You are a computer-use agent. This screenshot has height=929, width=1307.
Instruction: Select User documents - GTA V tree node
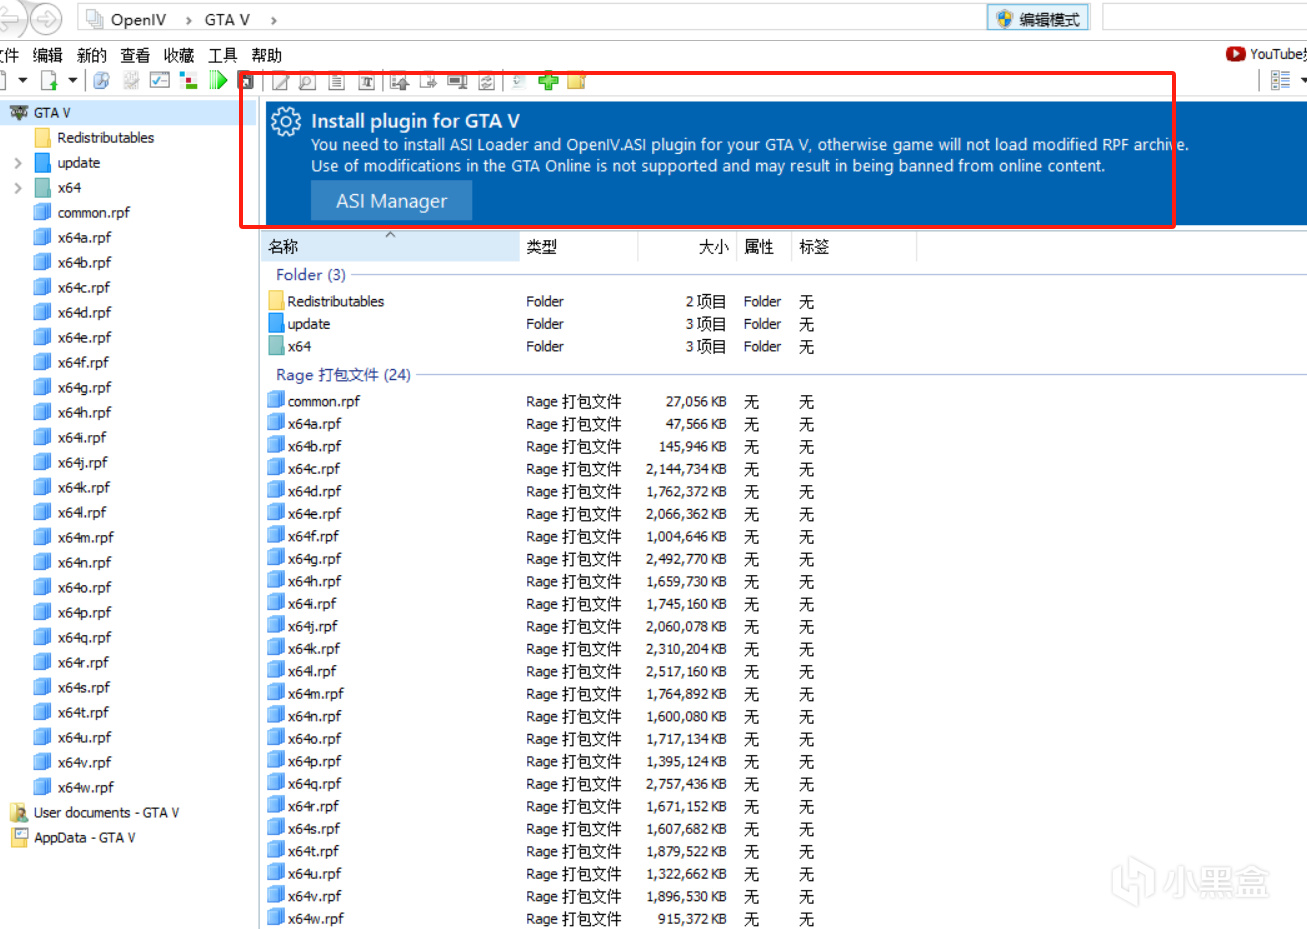(x=106, y=813)
